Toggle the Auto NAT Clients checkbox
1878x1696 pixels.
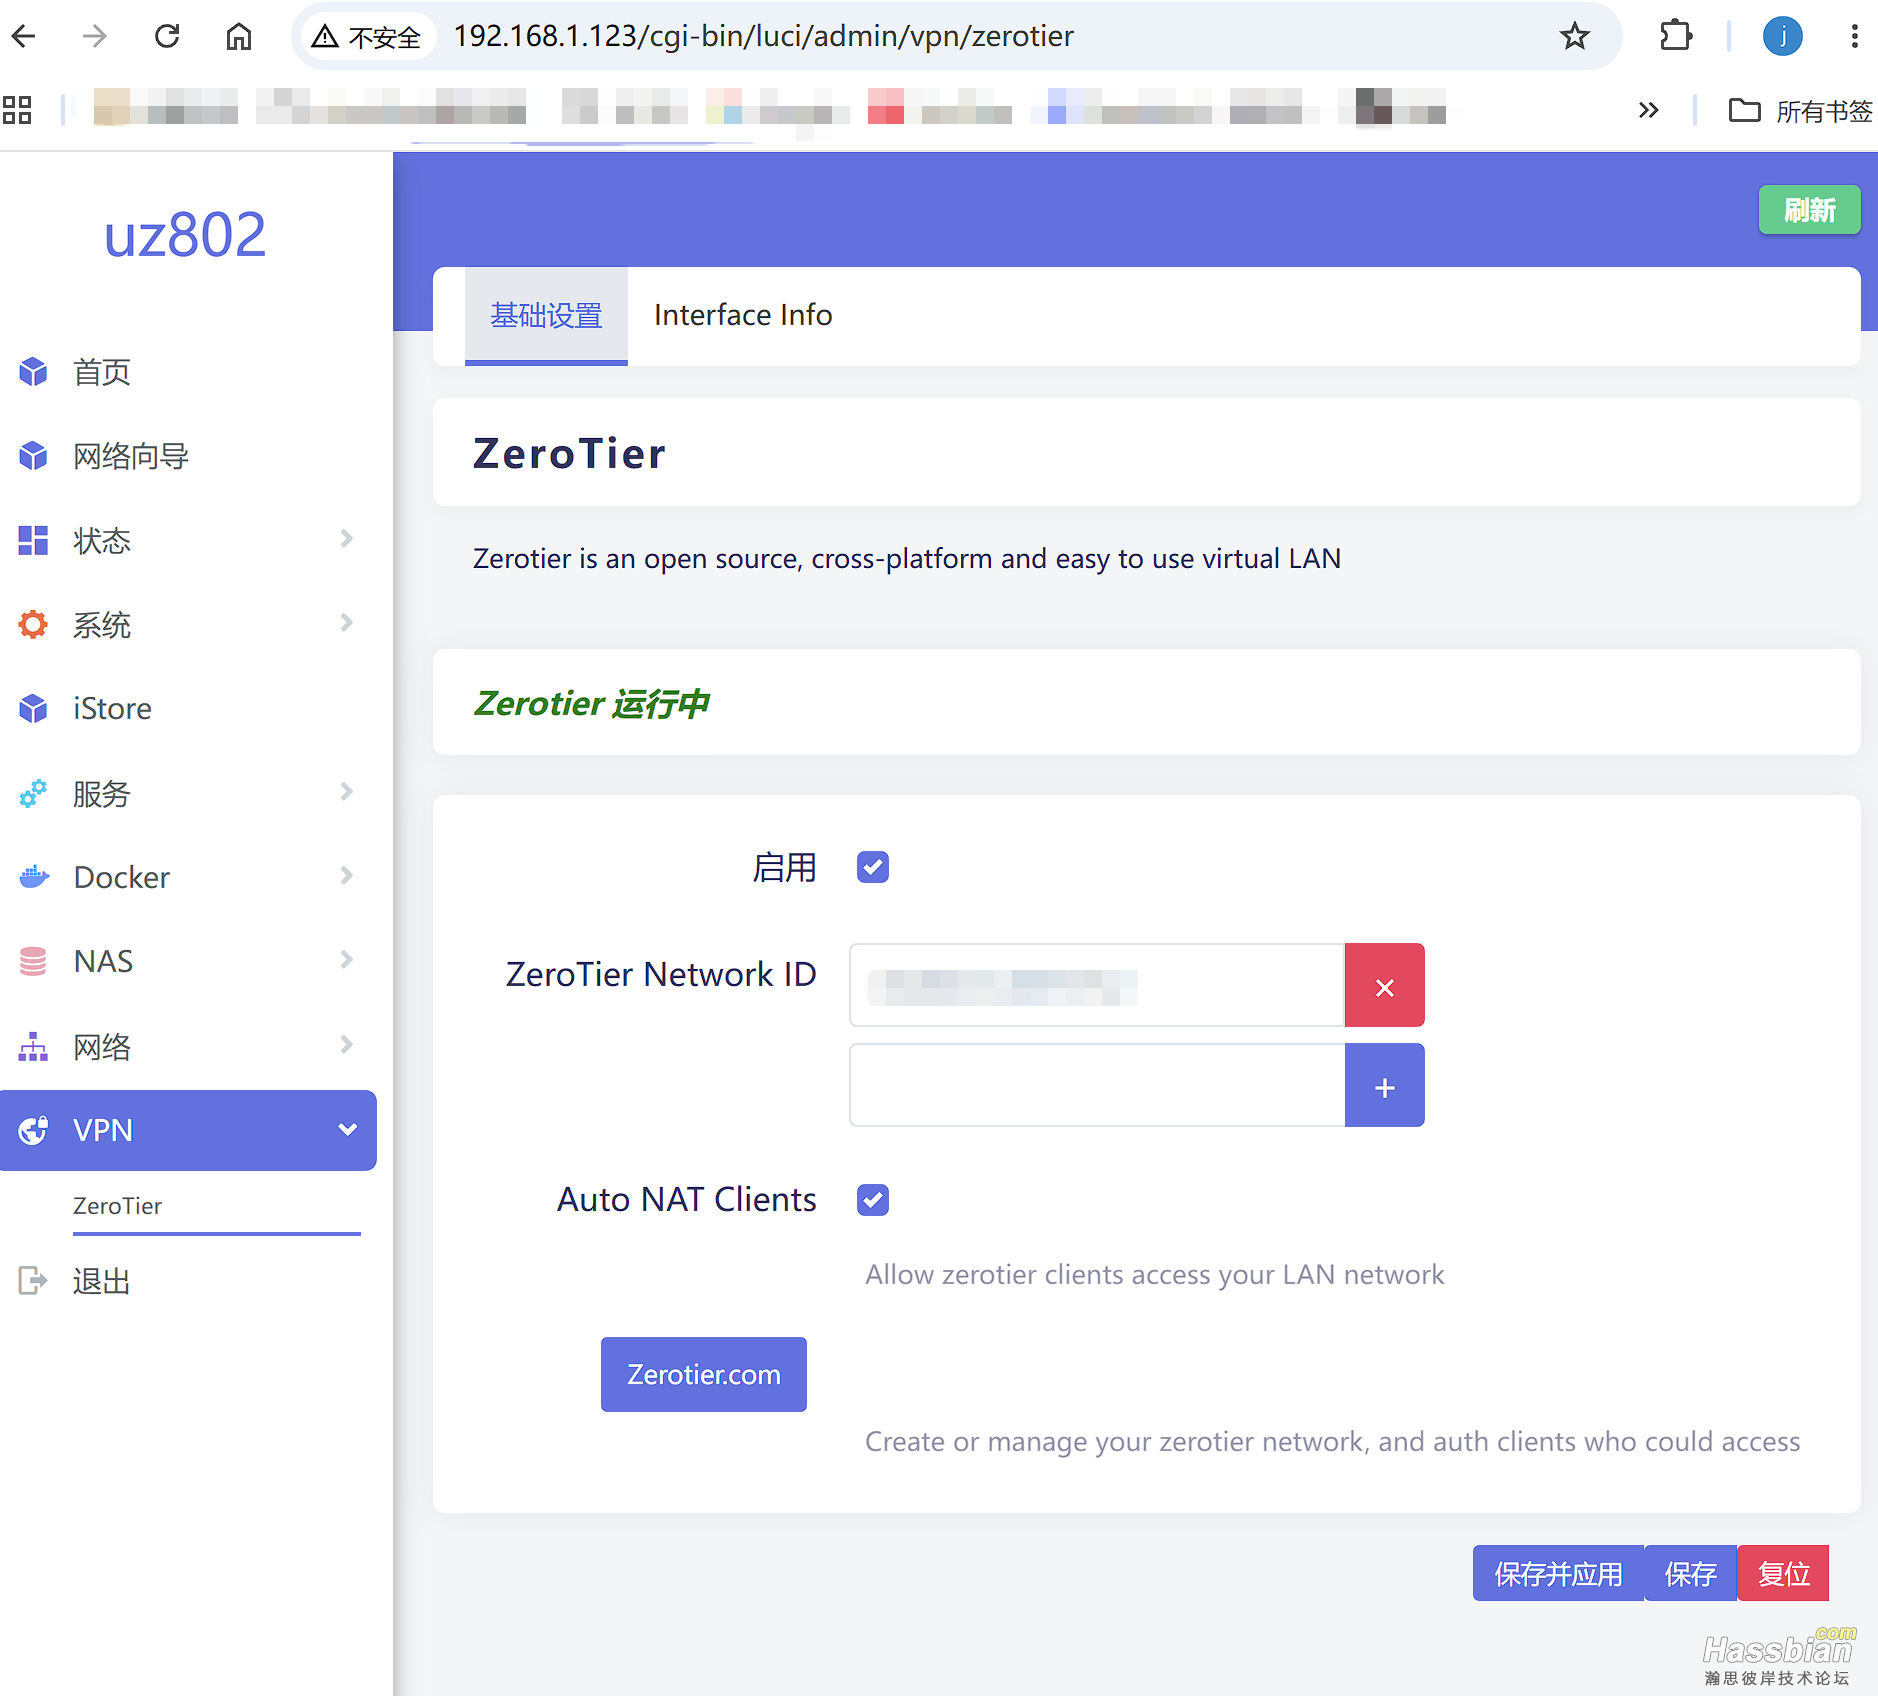click(x=873, y=1199)
